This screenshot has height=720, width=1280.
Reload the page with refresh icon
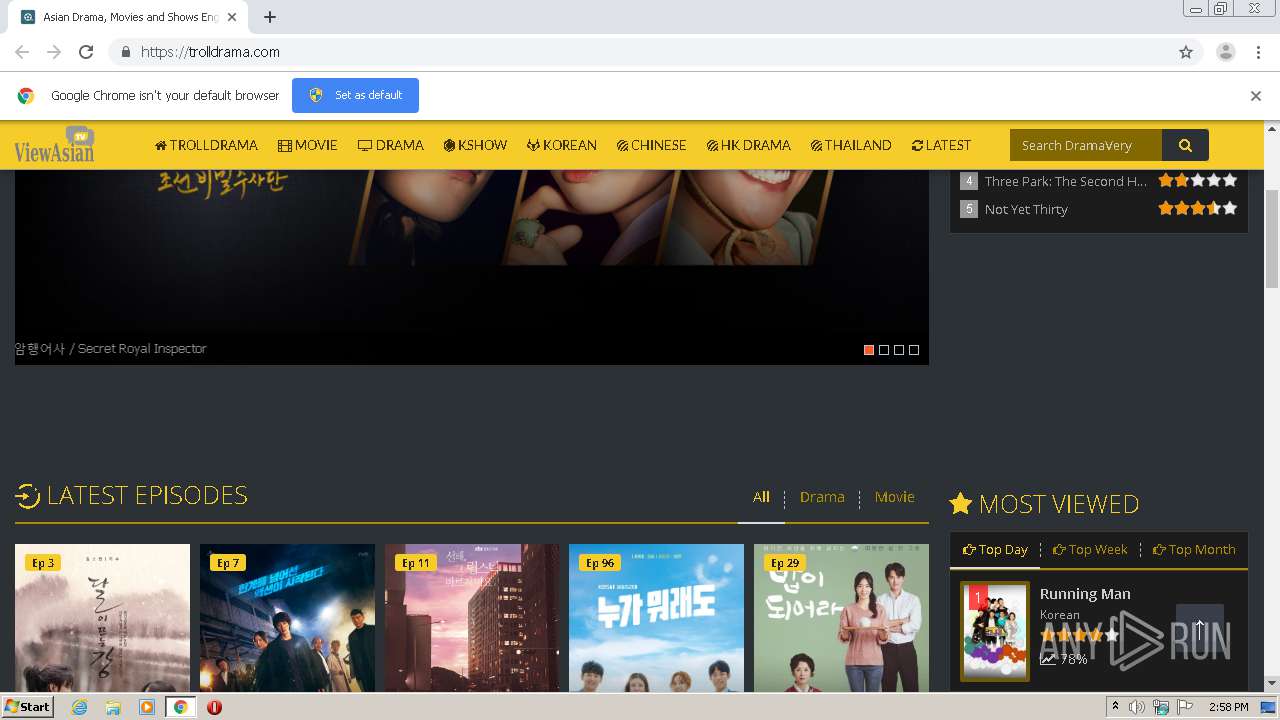click(86, 52)
